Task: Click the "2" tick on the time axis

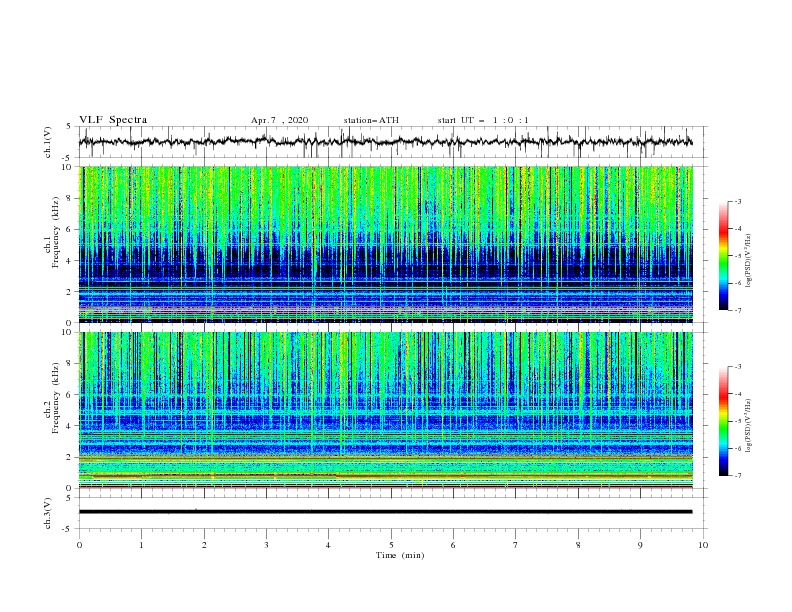Action: [x=204, y=545]
